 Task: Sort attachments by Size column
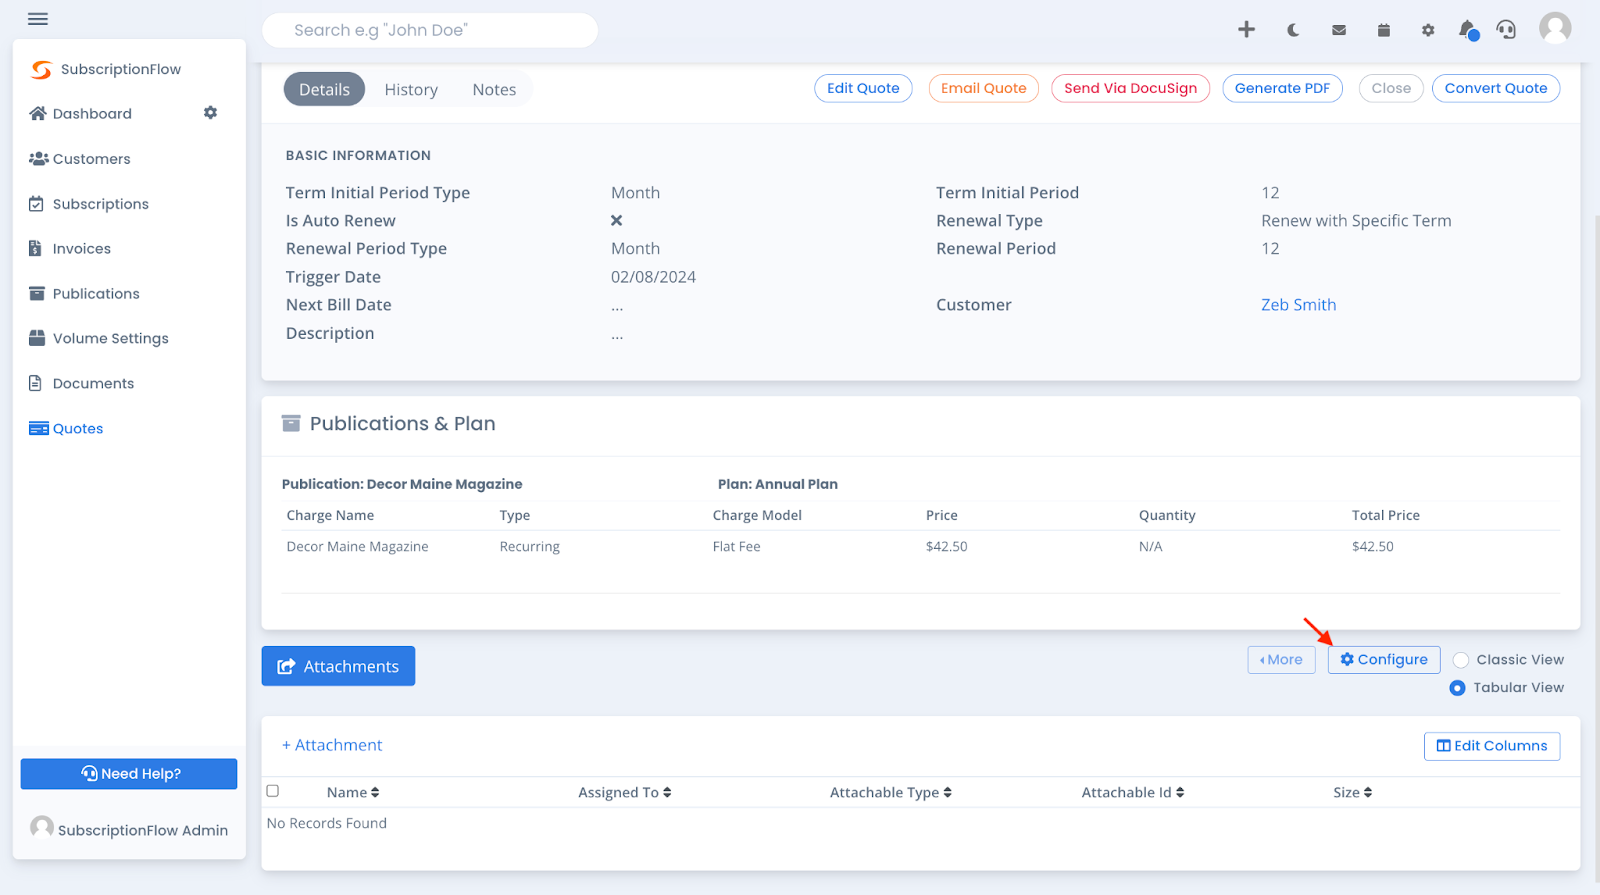pos(1353,792)
